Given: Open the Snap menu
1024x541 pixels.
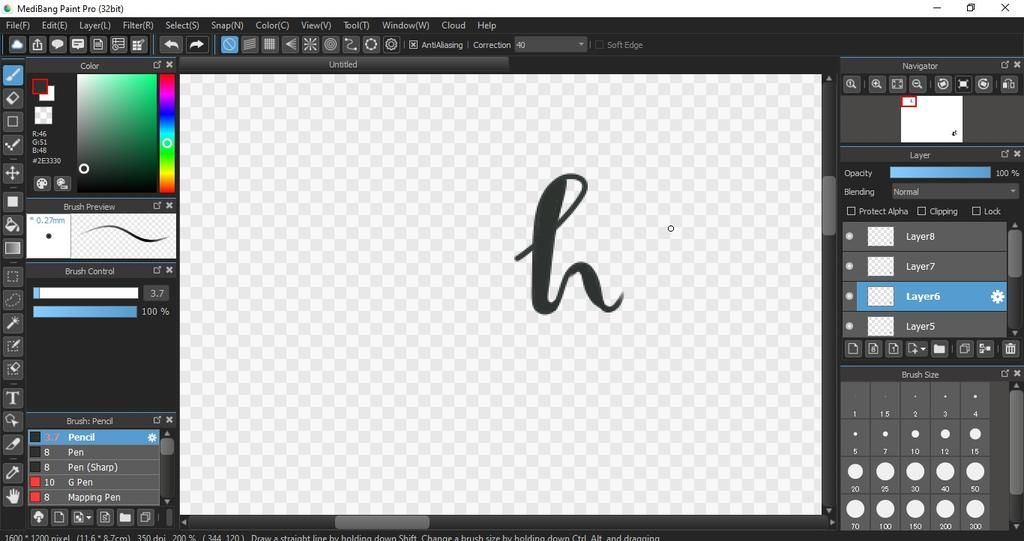Looking at the screenshot, I should [x=227, y=25].
